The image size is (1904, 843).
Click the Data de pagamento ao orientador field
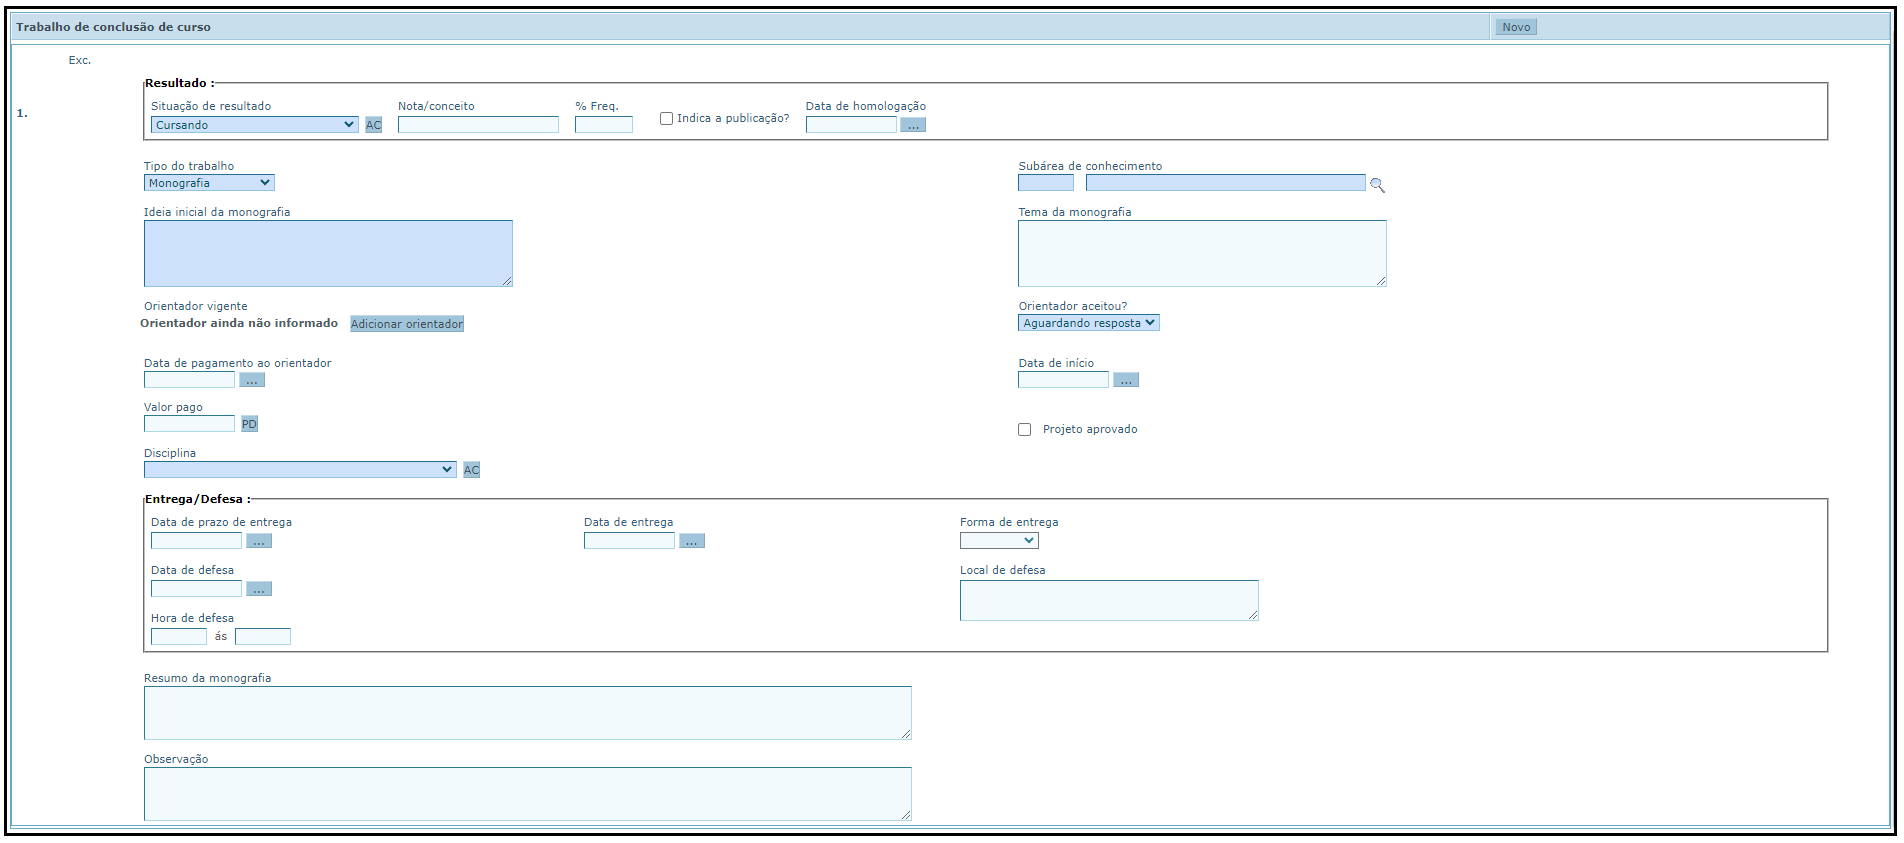point(189,380)
